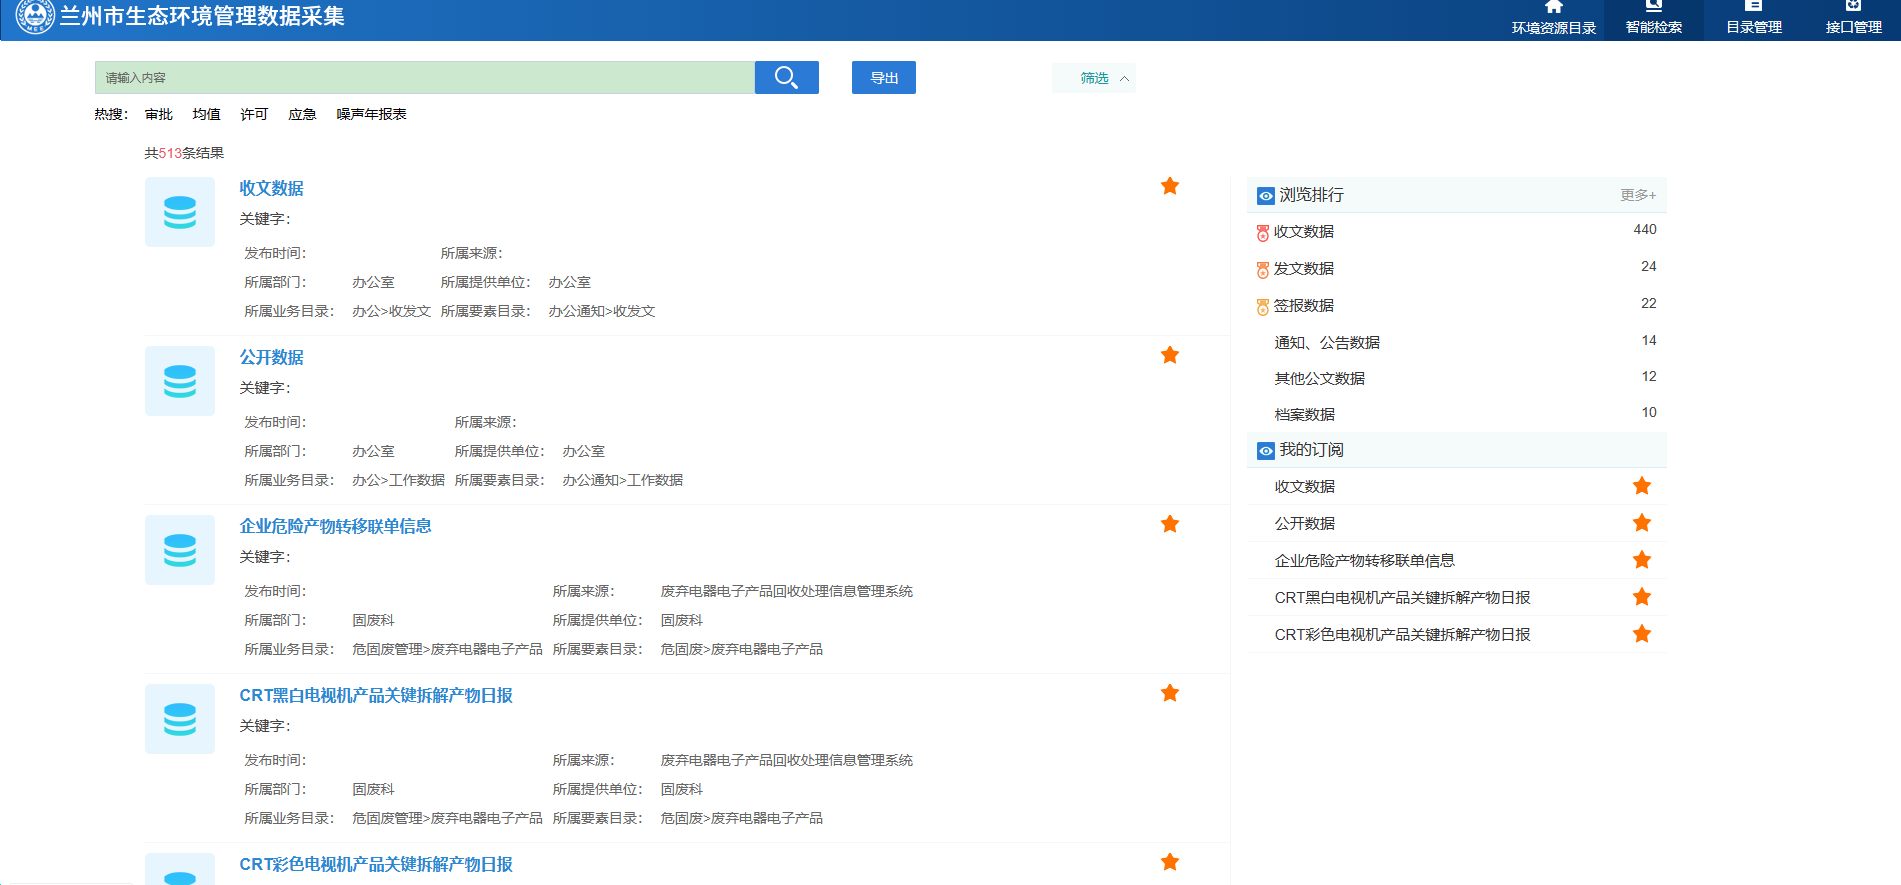Open 企业危险产物转移联单信息 in 我的订阅

(1365, 560)
